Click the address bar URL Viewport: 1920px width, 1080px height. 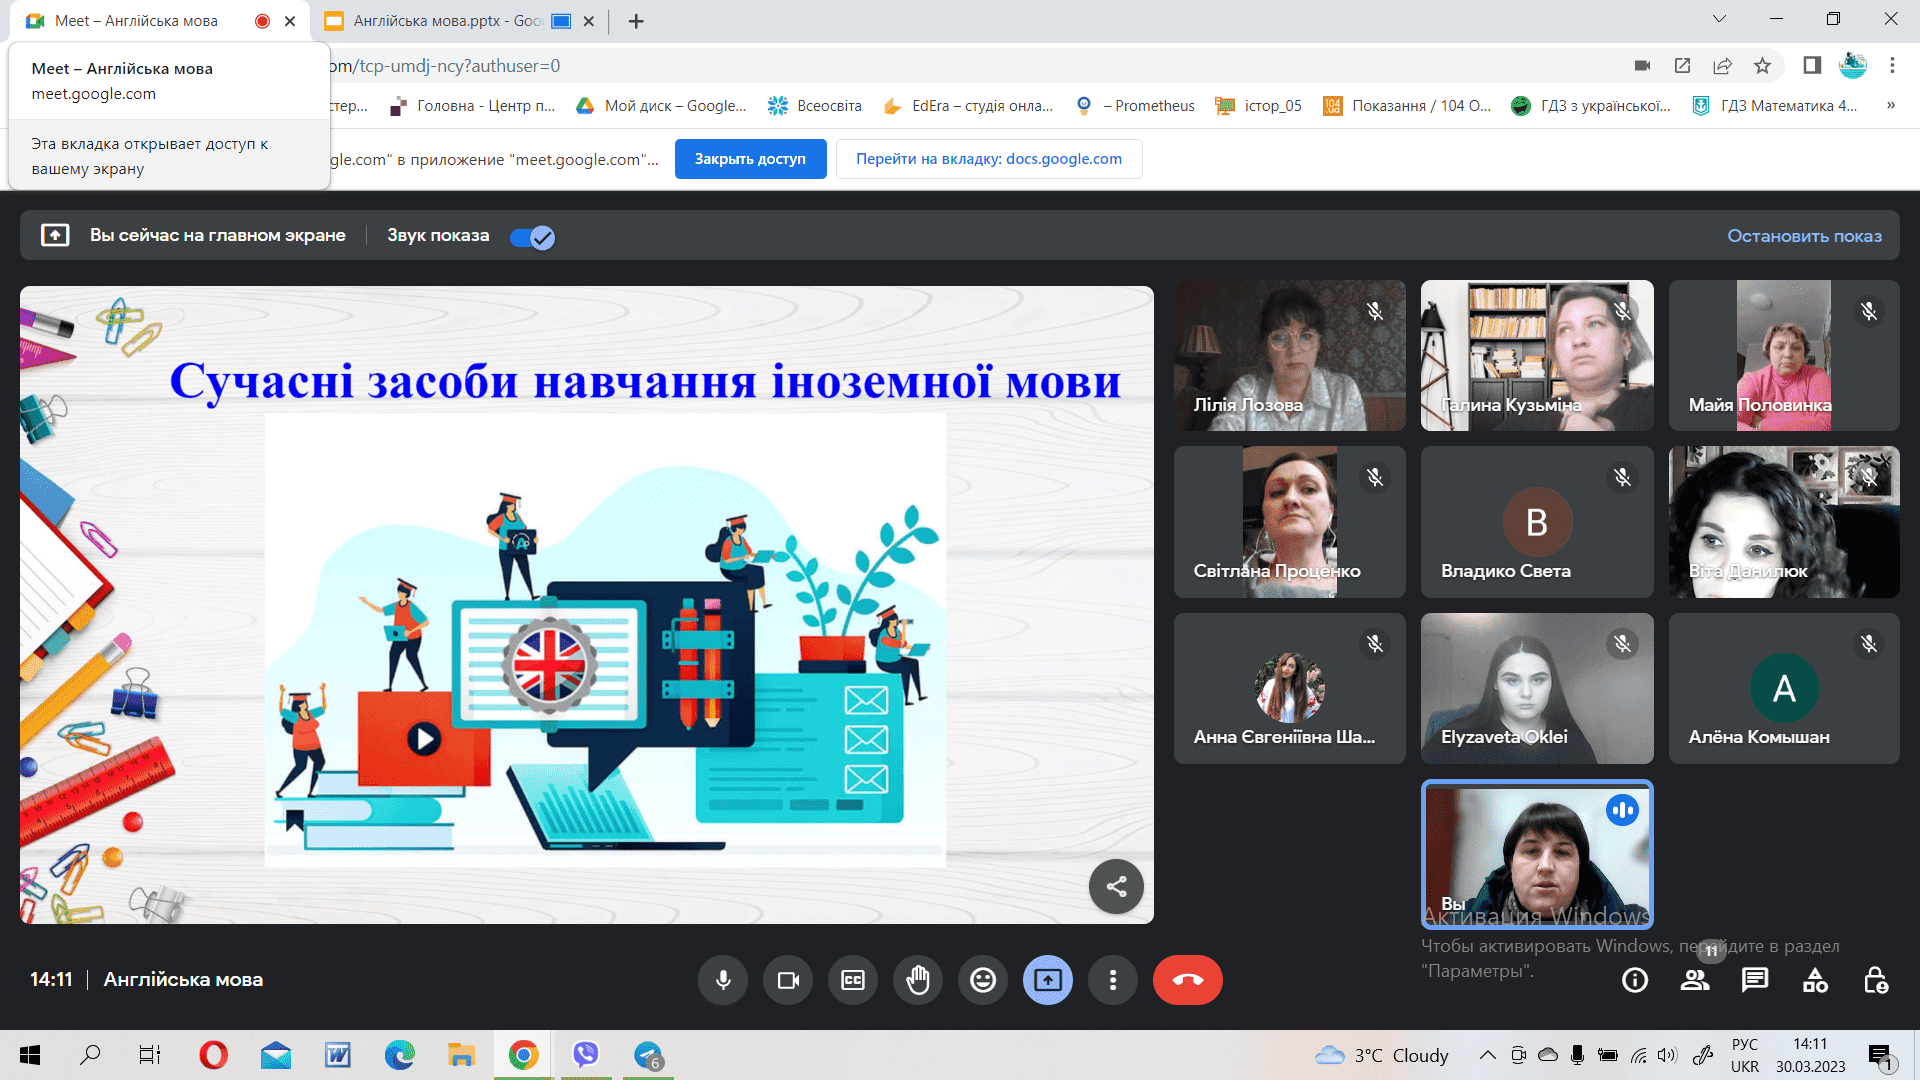[x=445, y=66]
